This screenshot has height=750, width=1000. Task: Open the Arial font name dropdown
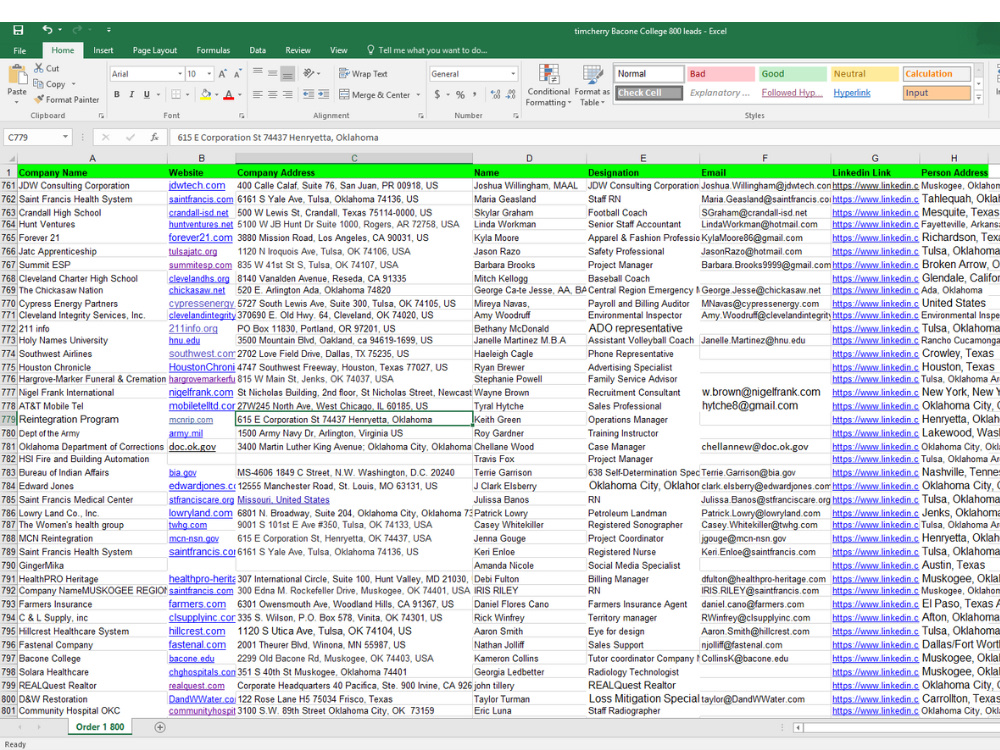click(180, 74)
